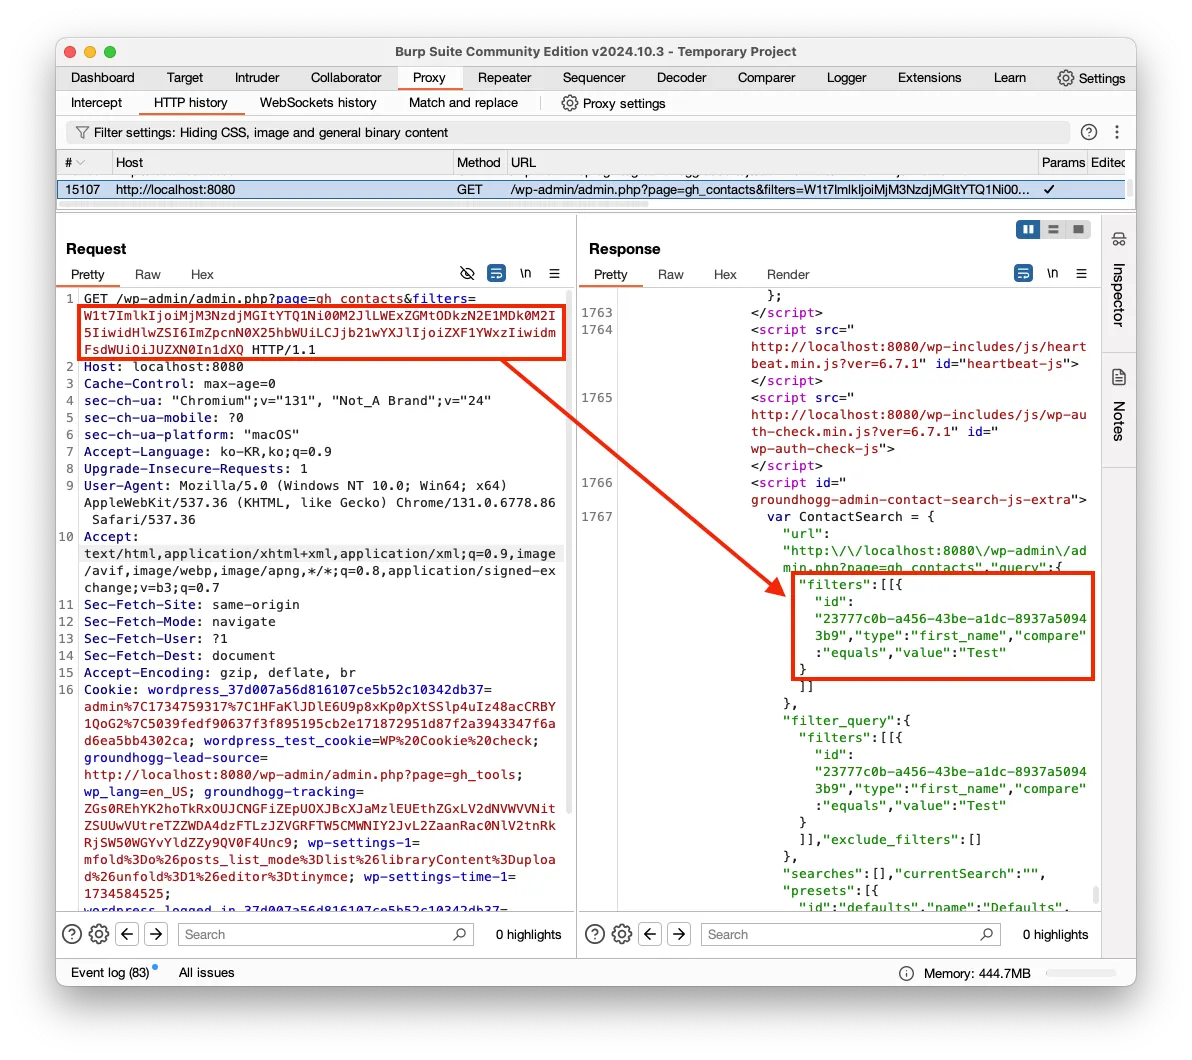Open Proxy settings

point(613,103)
